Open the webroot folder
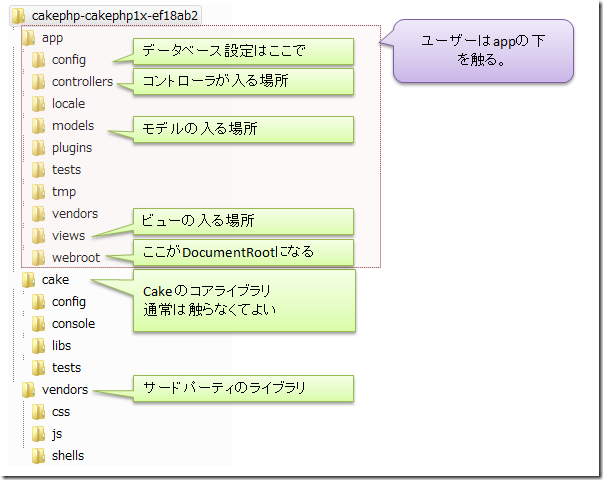 (66, 257)
